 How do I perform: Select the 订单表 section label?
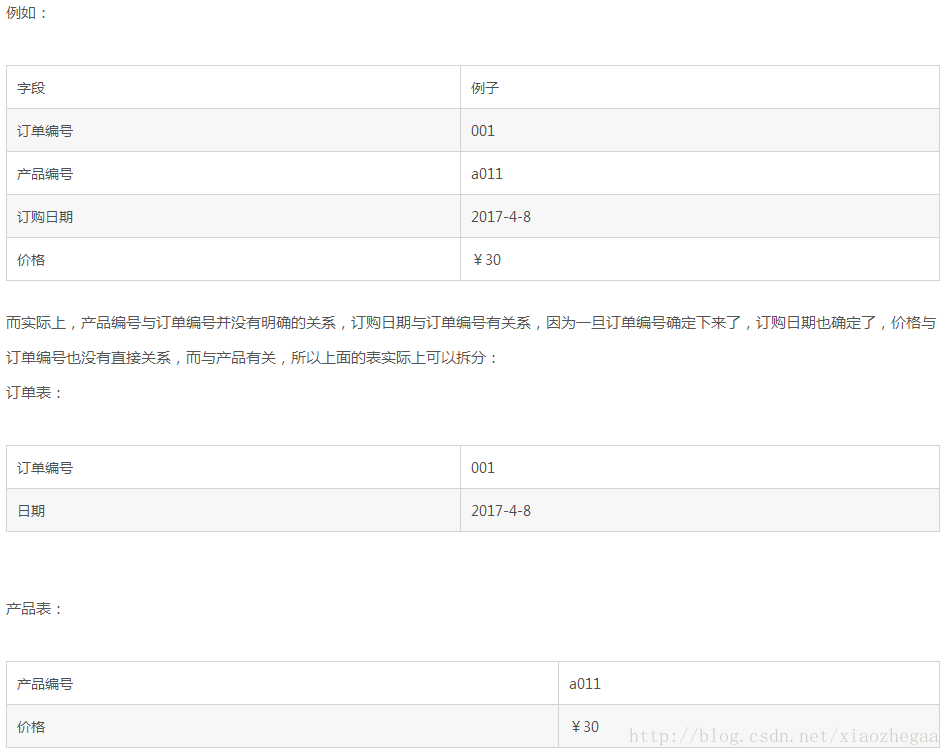(27, 392)
